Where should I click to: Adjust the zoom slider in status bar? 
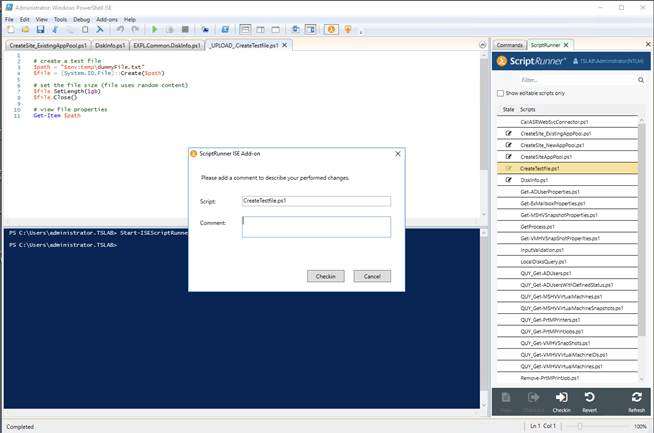pyautogui.click(x=580, y=426)
